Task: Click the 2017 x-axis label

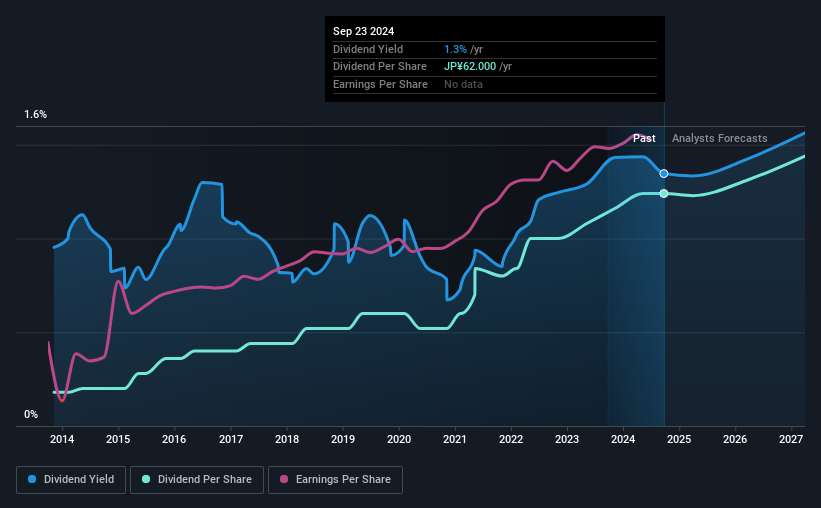Action: click(x=230, y=439)
